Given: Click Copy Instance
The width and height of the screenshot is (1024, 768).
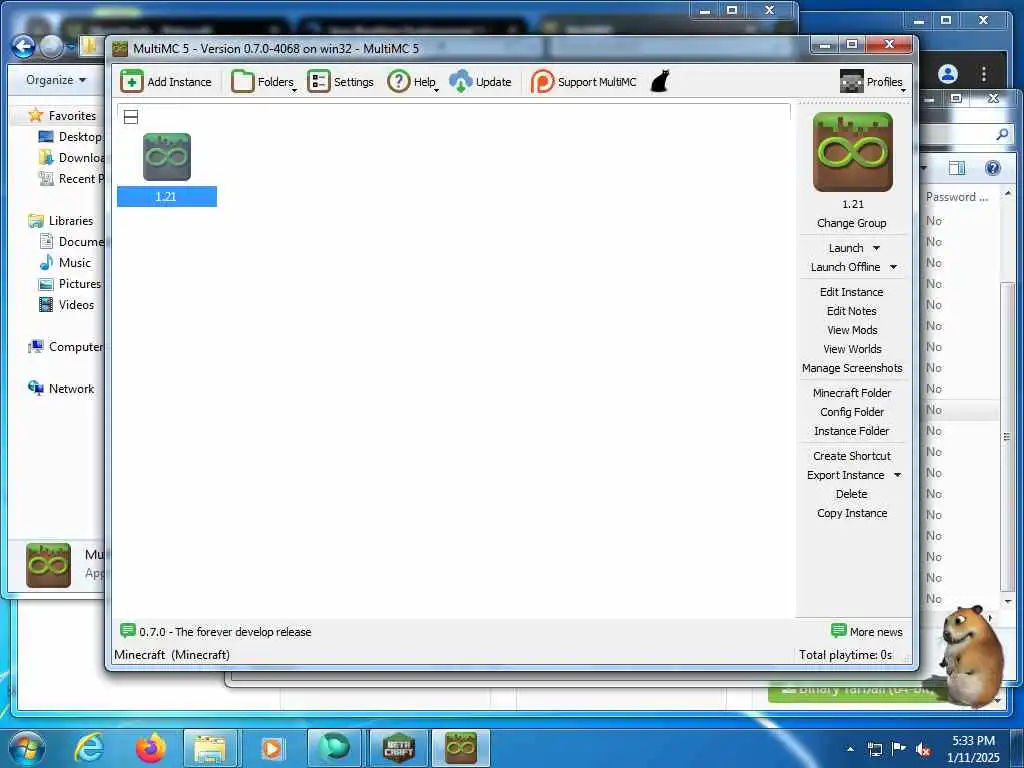Looking at the screenshot, I should coord(852,513).
